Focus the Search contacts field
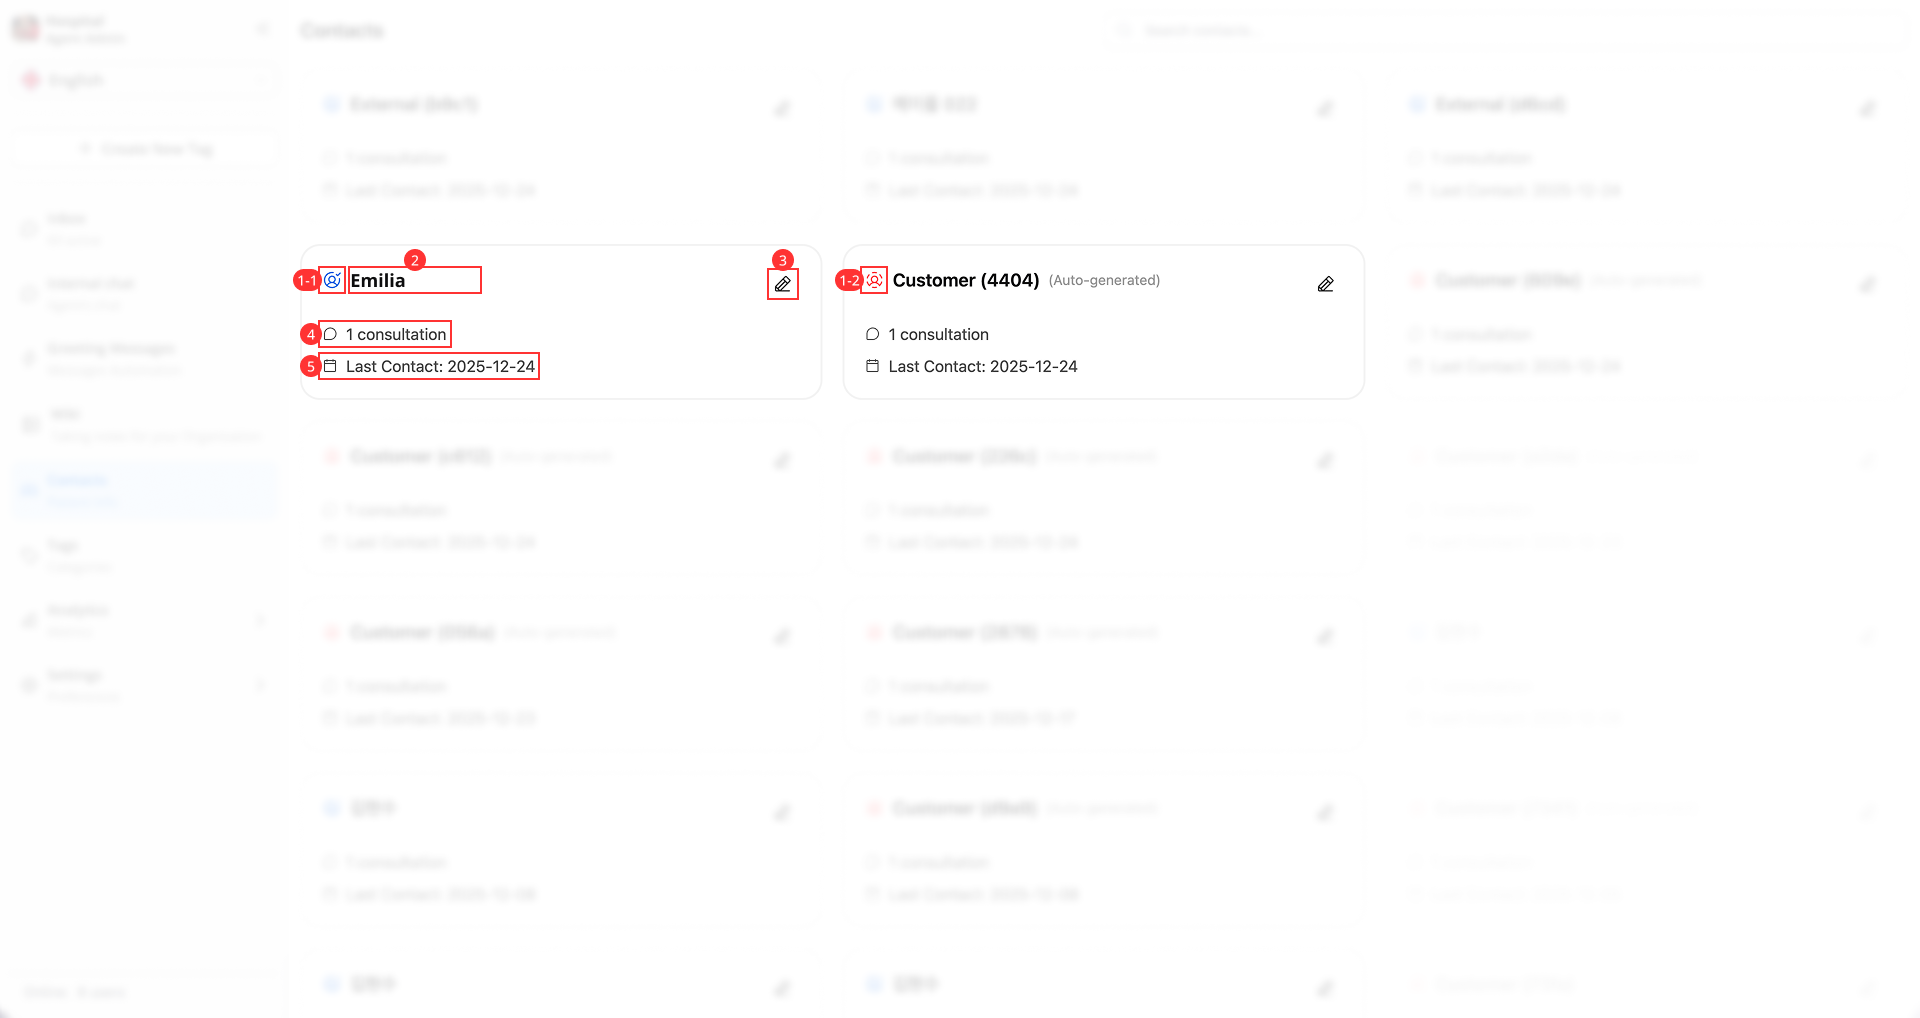 pos(1505,30)
